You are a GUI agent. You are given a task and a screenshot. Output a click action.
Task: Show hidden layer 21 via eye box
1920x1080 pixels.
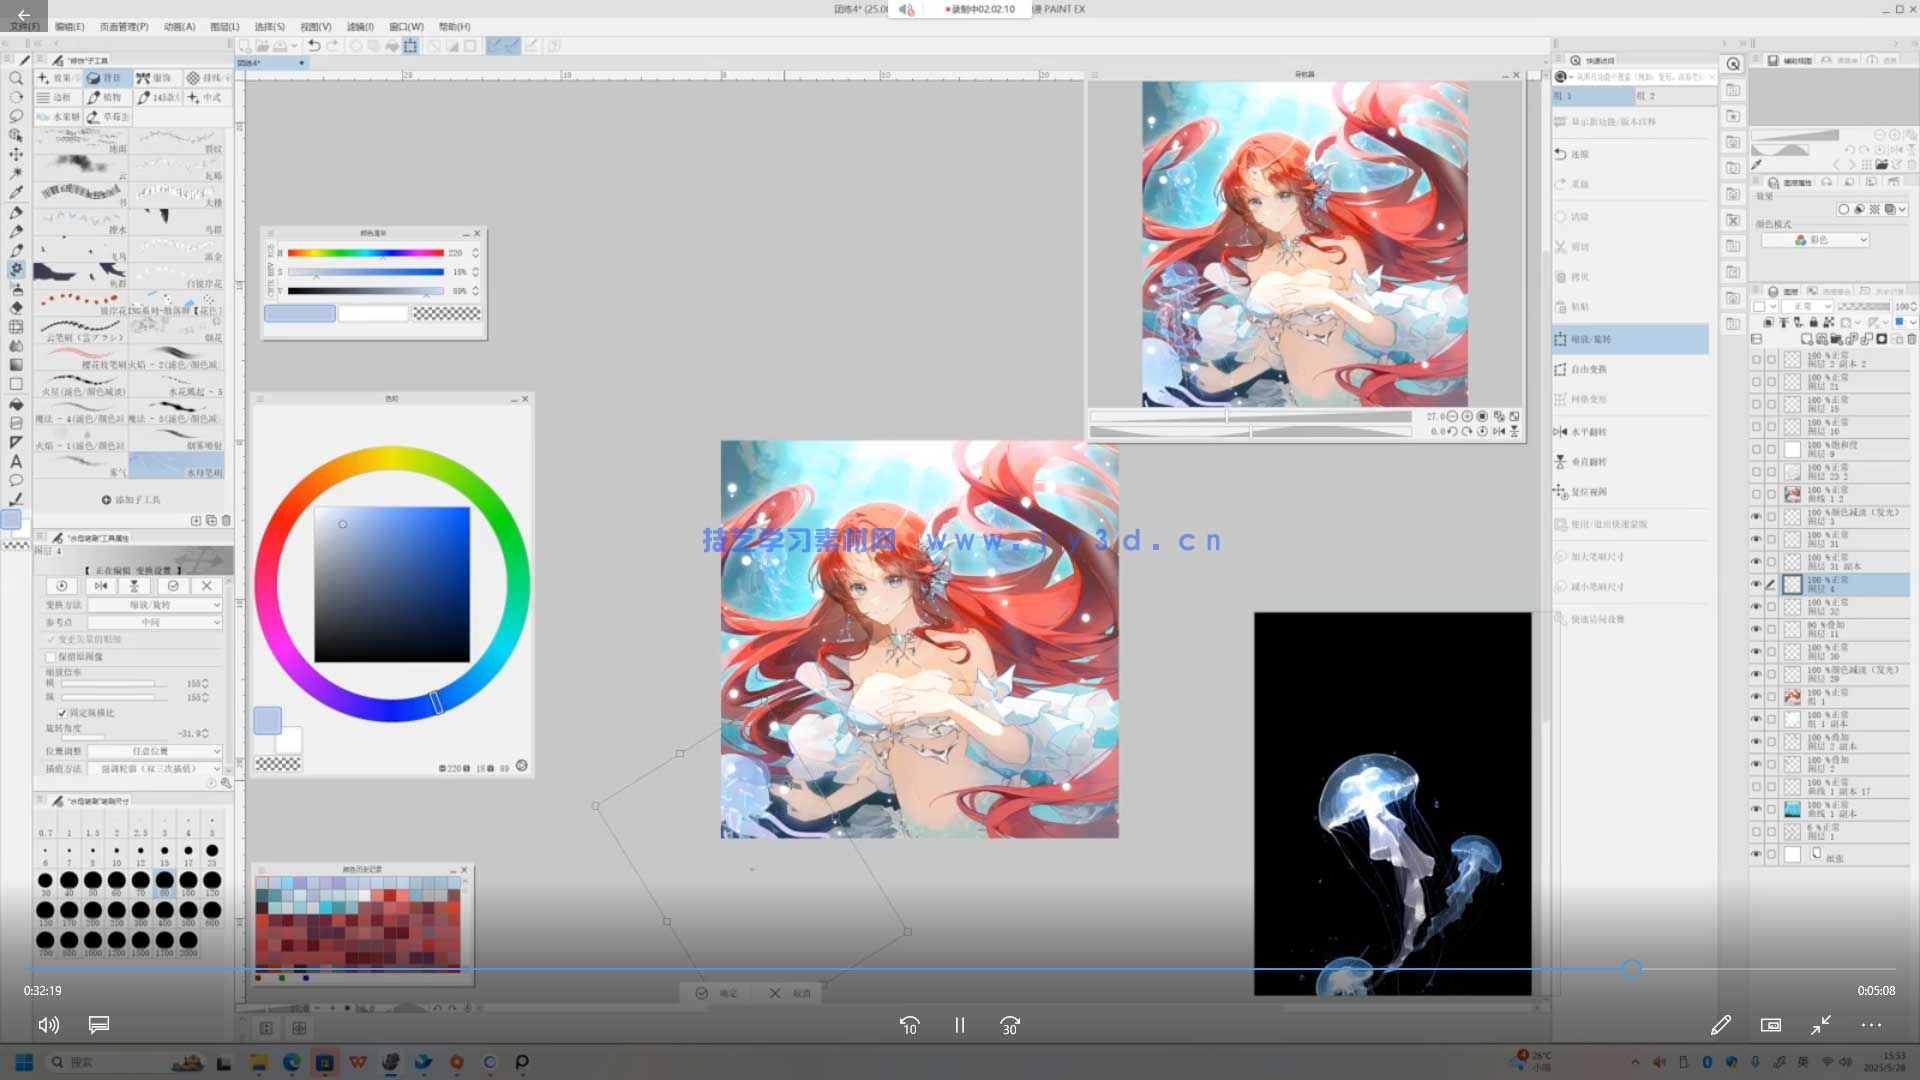pos(1756,382)
